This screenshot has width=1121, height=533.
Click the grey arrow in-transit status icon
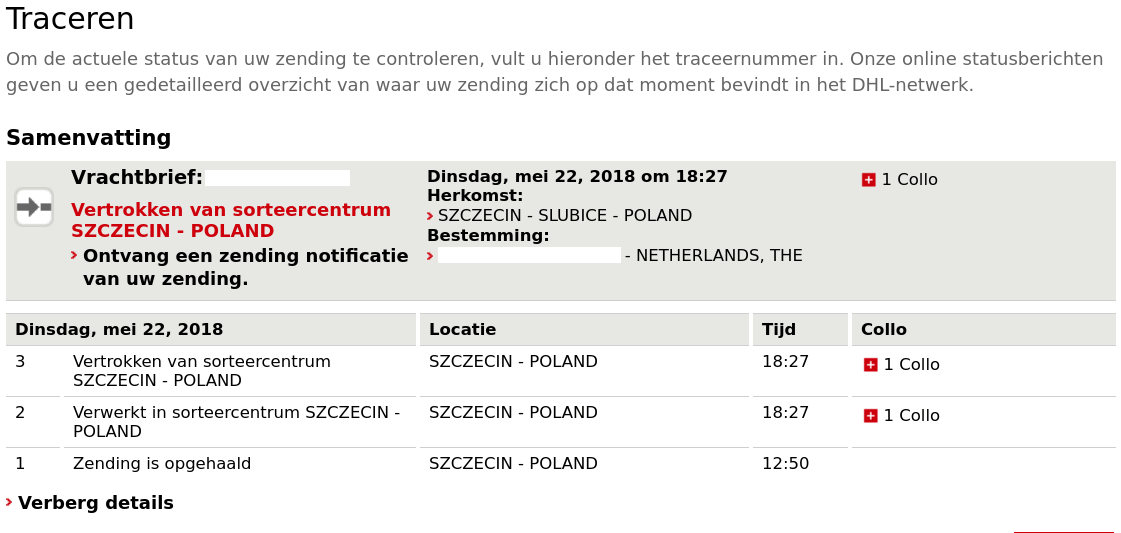coord(34,207)
